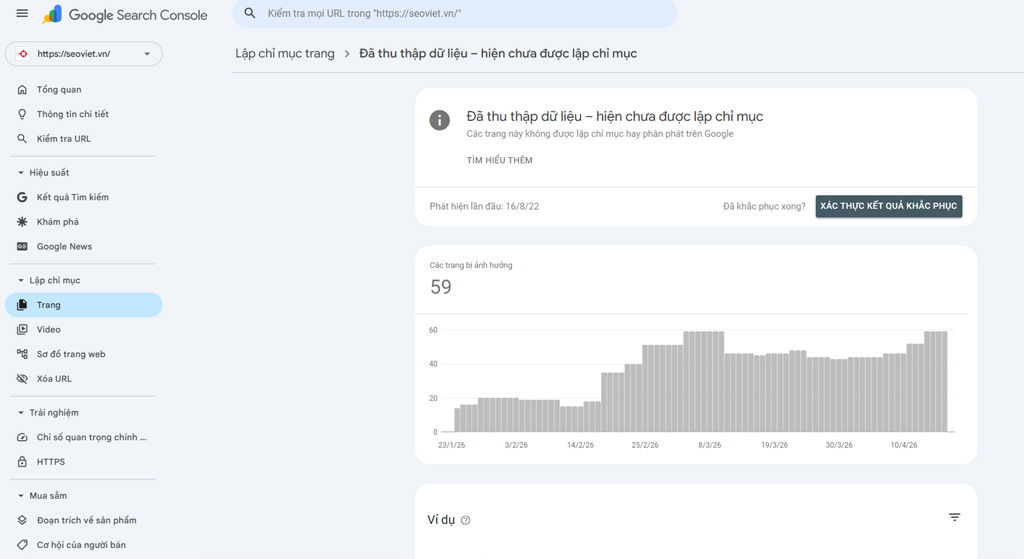The image size is (1024, 559).
Task: Click XÁC THỰC KẾT QUẢ KHẮC PHỤC button
Action: [x=888, y=206]
